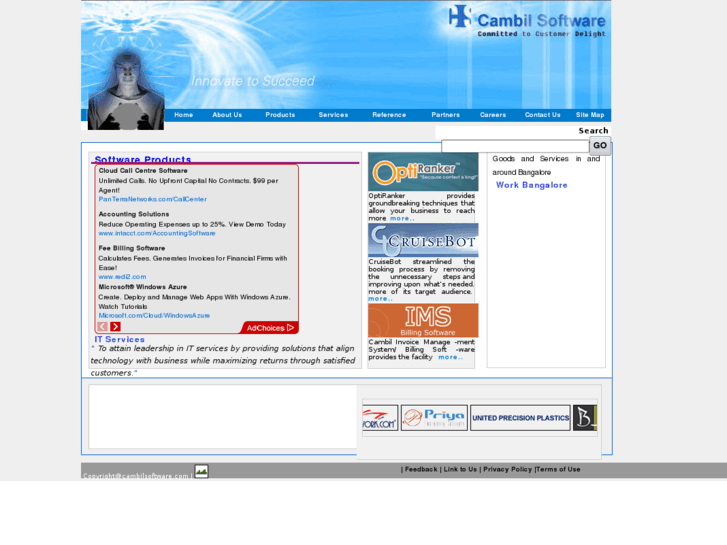The image size is (727, 545).
Task: Click United Precision Plastics logo
Action: click(x=520, y=418)
